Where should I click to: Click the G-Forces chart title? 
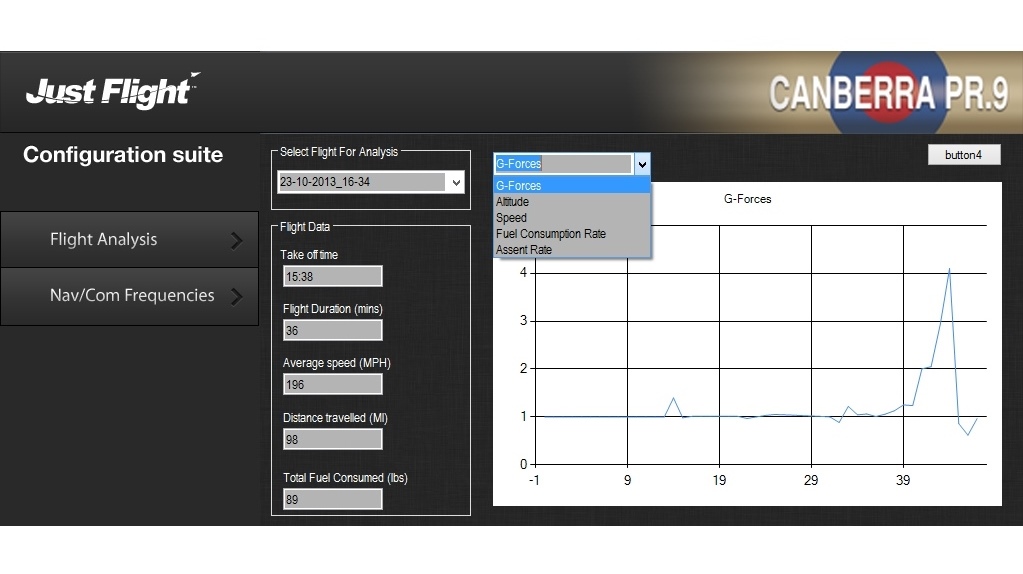click(x=748, y=199)
